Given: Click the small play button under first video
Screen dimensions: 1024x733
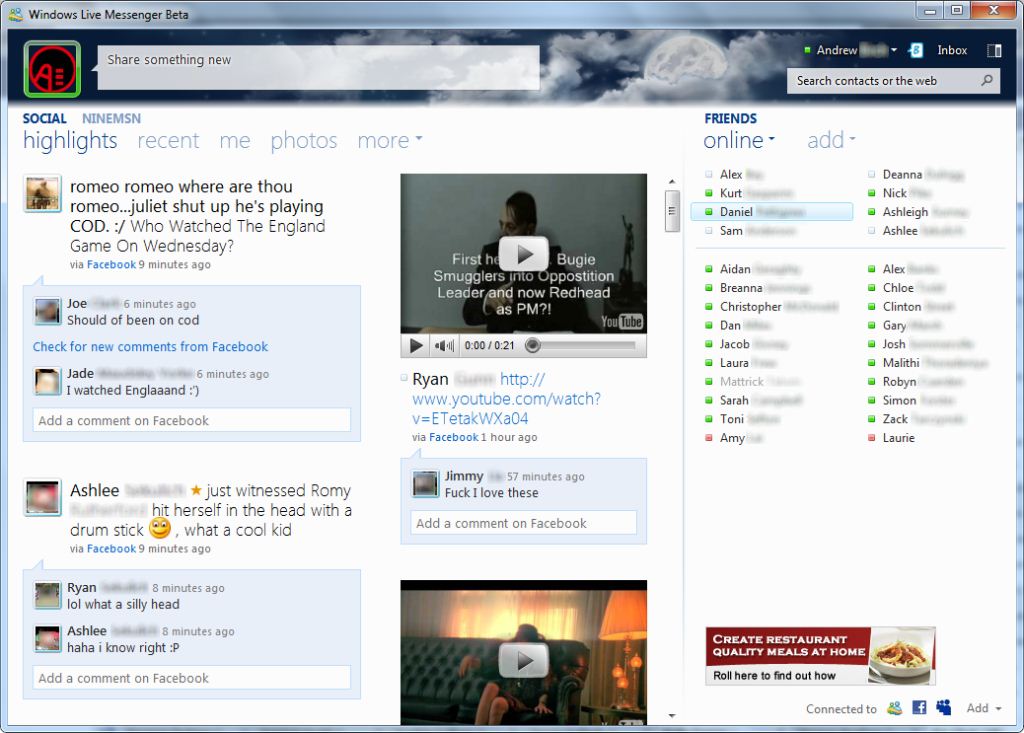Looking at the screenshot, I should [x=416, y=346].
